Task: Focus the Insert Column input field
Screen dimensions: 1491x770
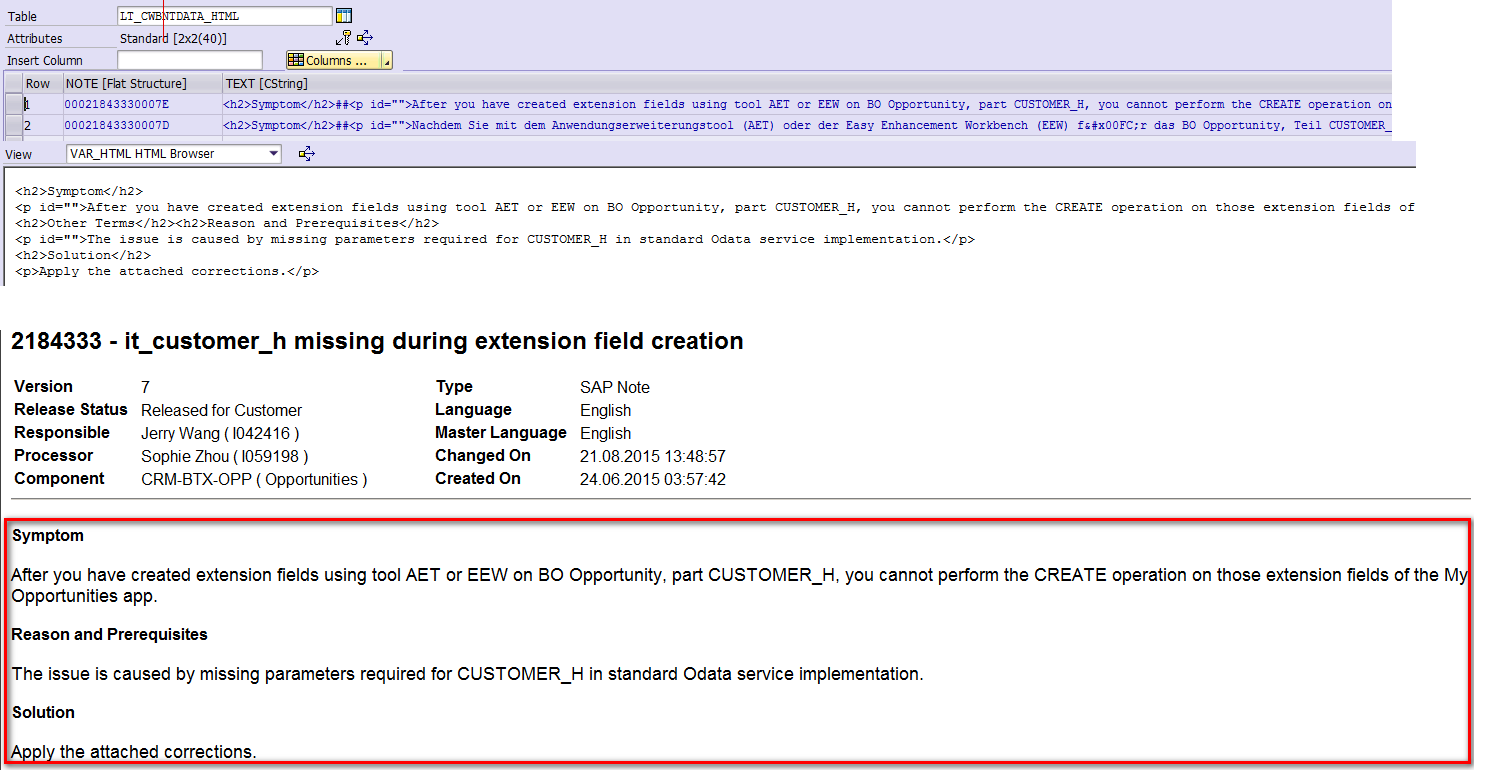Action: click(190, 60)
